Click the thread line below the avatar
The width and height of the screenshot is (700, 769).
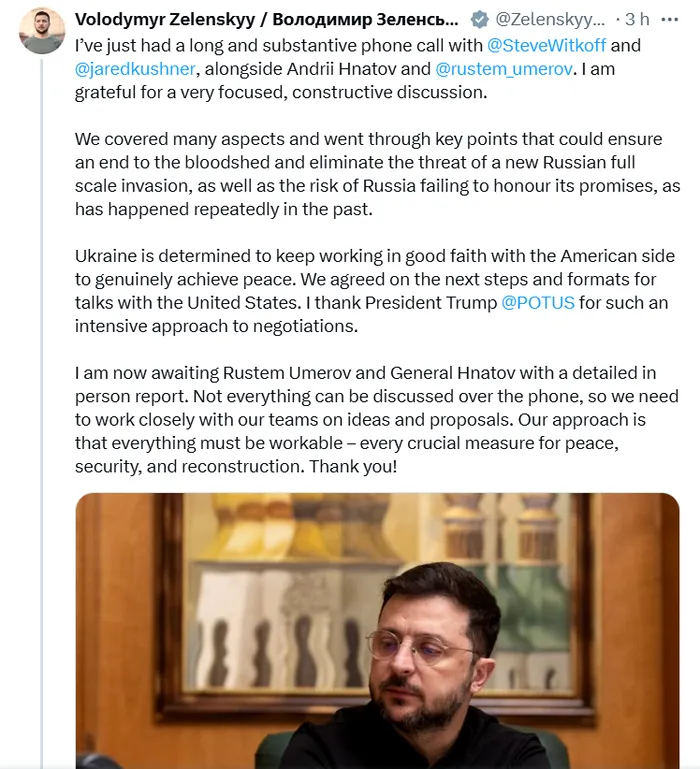click(x=42, y=400)
